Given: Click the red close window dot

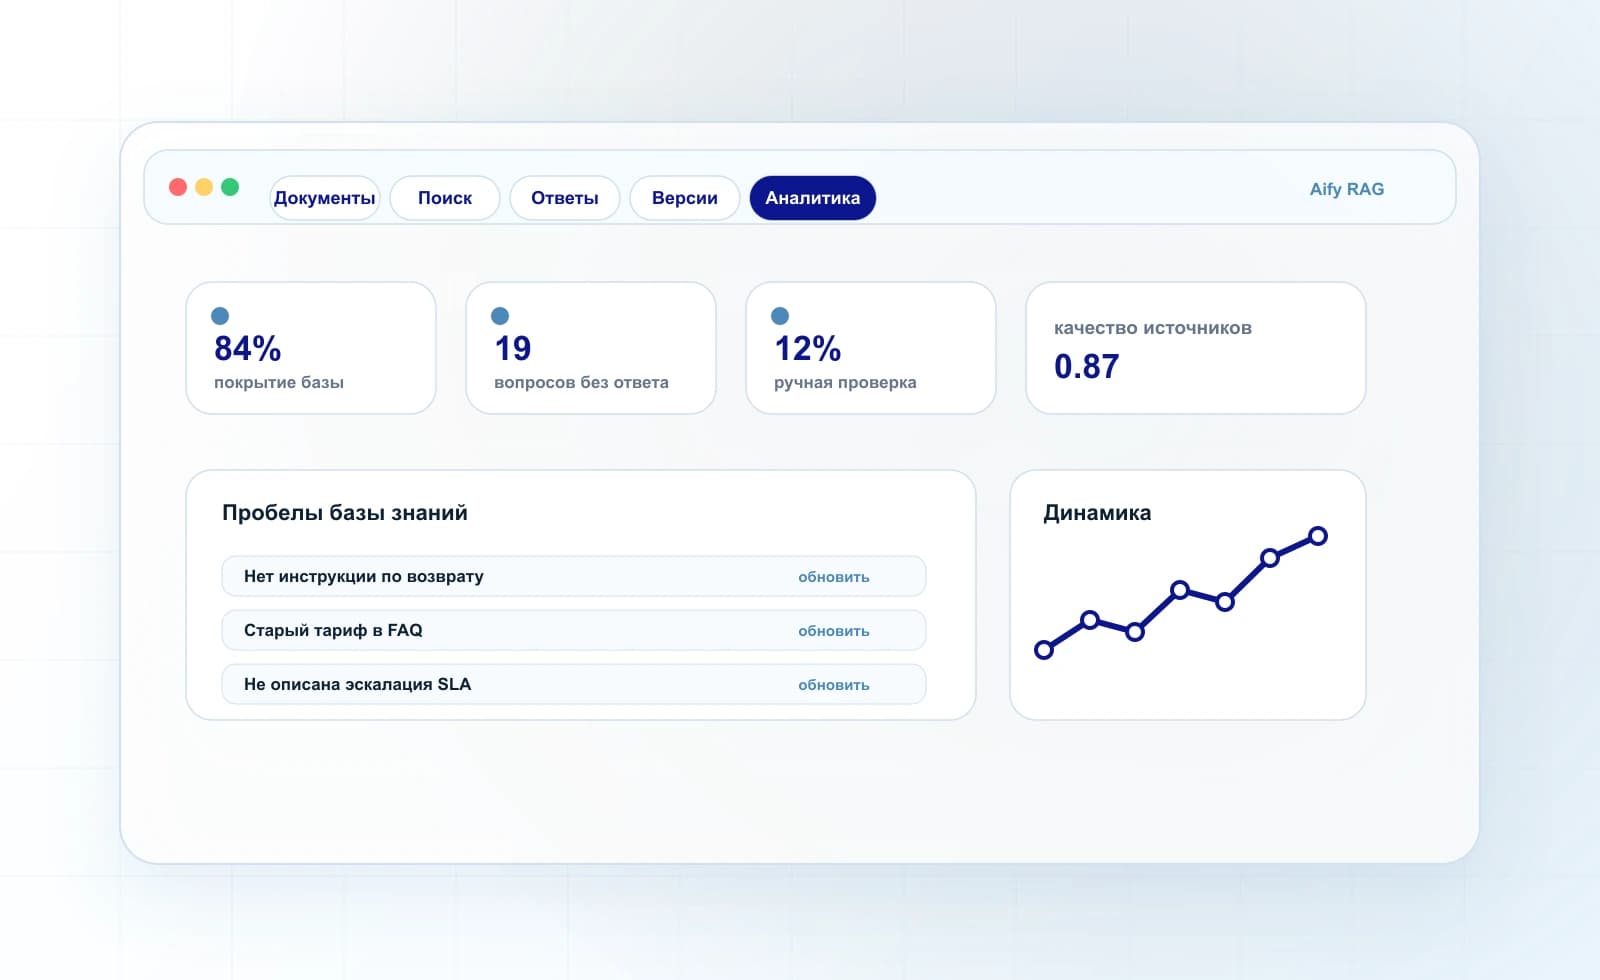Looking at the screenshot, I should pyautogui.click(x=178, y=187).
